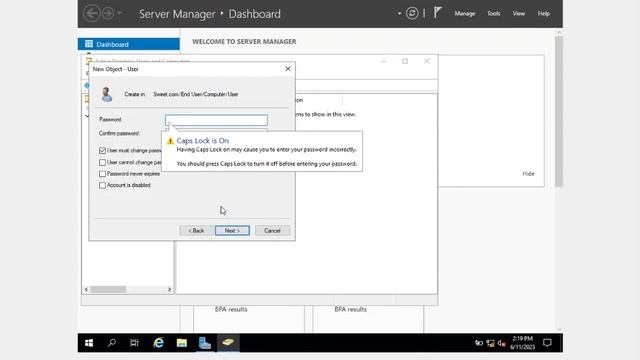Cancel the New Object User dialog
This screenshot has width=640, height=360.
click(x=272, y=231)
